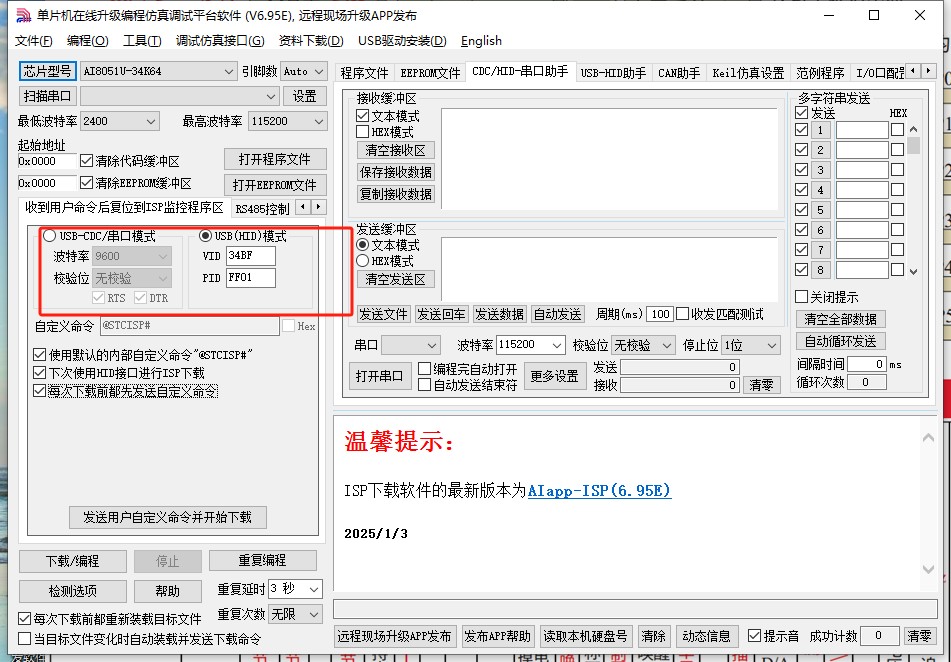Open the RS485控制 tab
The image size is (951, 662).
coord(262,209)
